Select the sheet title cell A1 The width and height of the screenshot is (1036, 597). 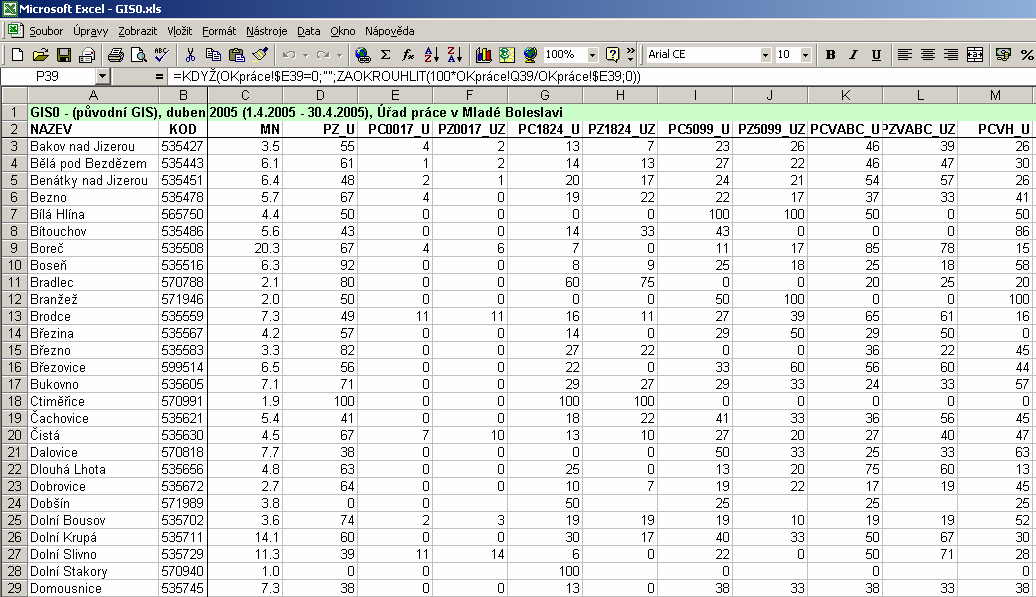93,112
